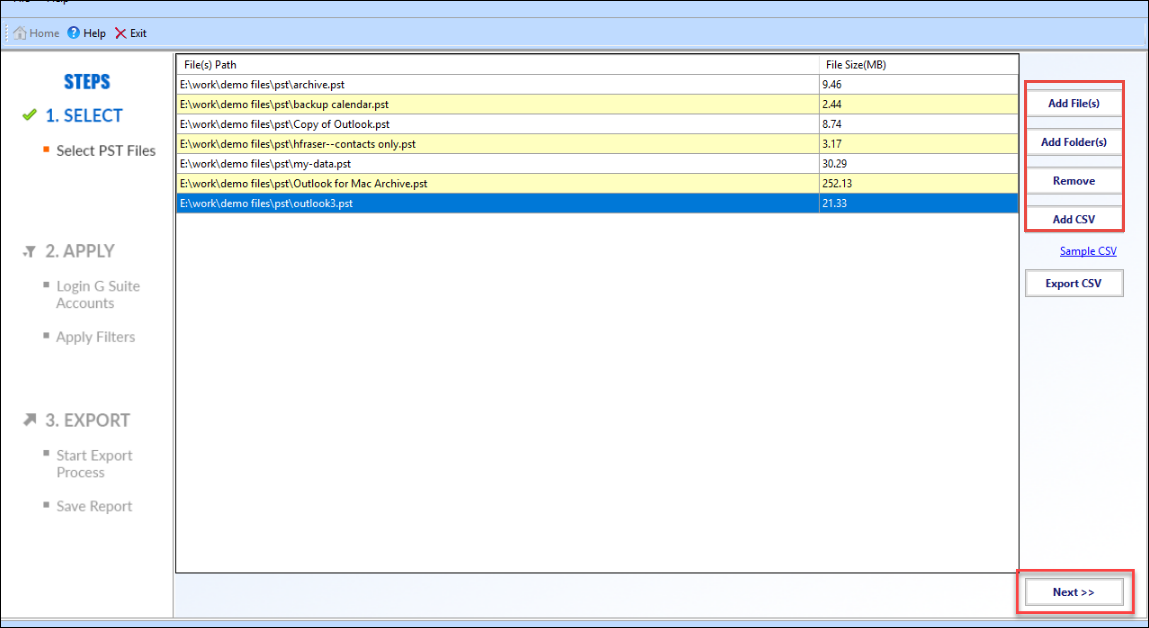Select the Apply Filters step
This screenshot has height=628, width=1149.
click(95, 337)
